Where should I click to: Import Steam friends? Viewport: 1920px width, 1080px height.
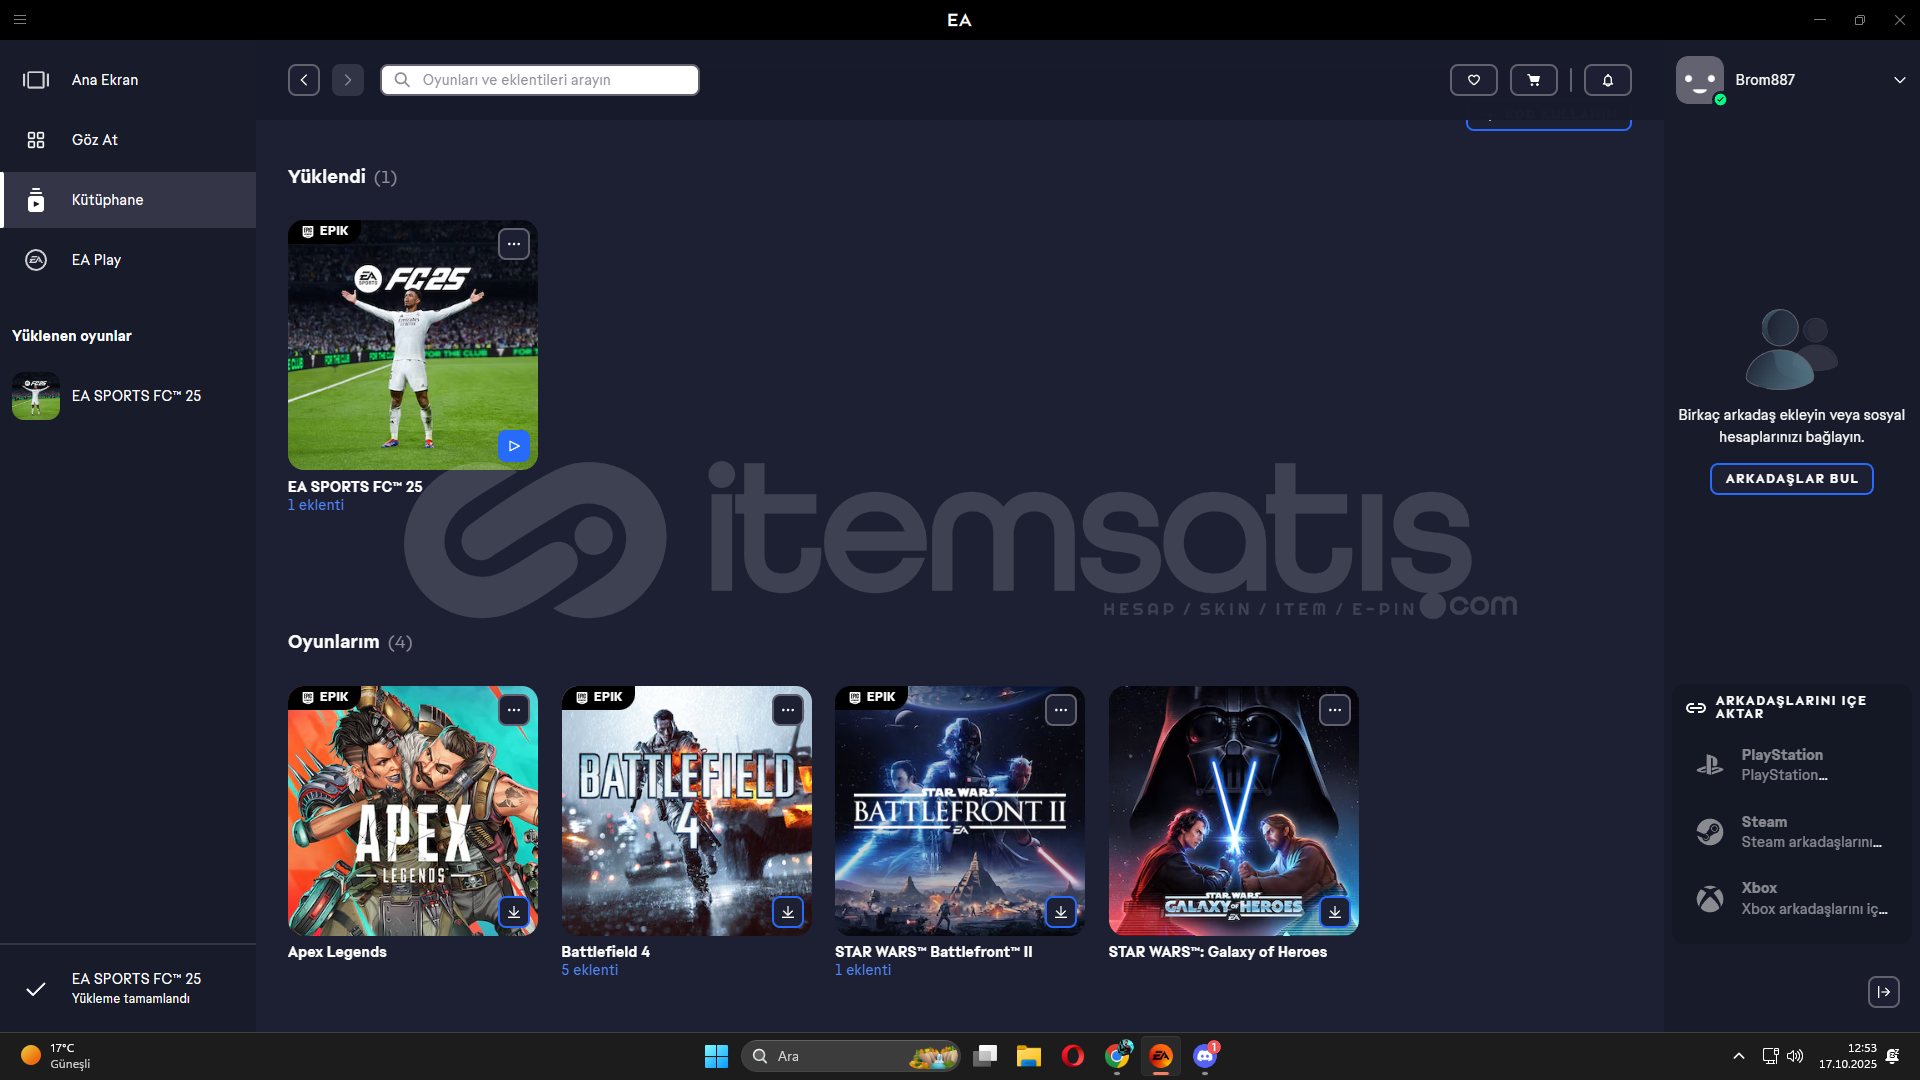pos(1790,832)
